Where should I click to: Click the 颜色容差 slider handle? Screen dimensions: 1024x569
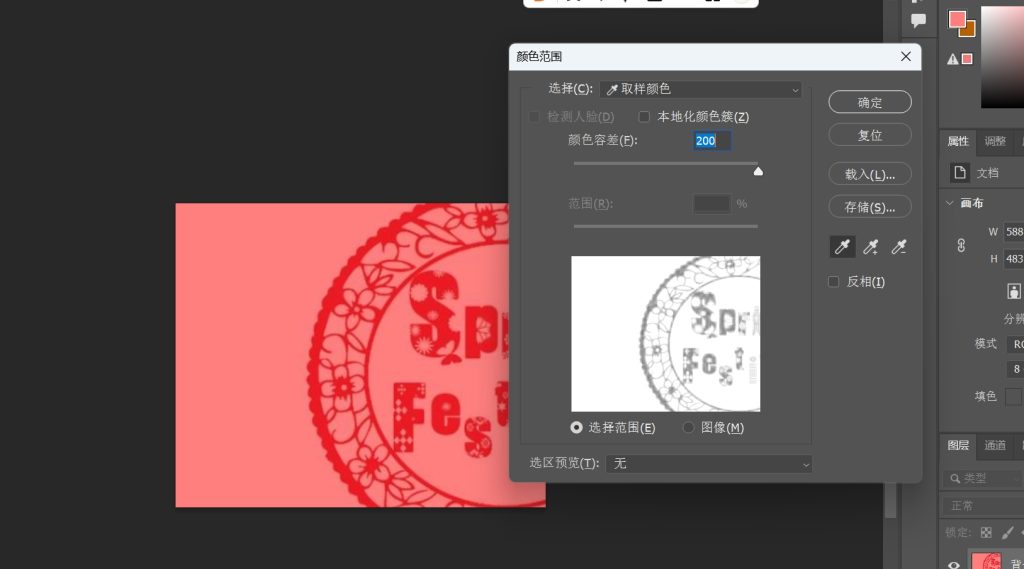[x=758, y=171]
